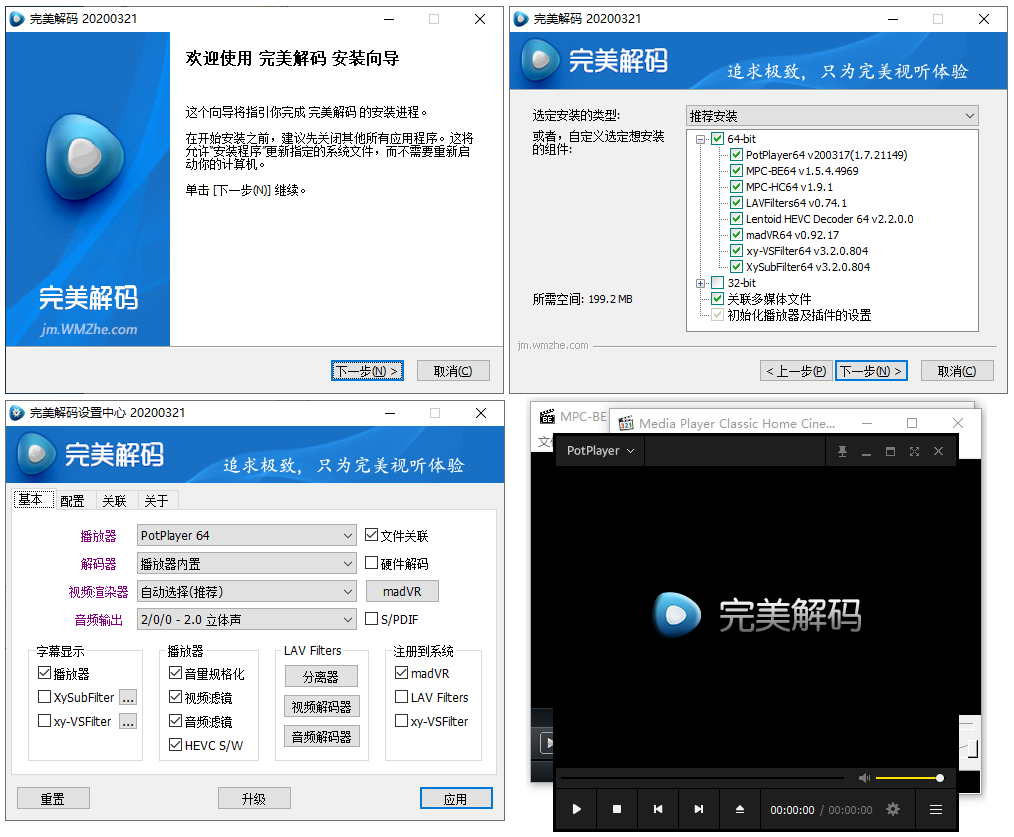Open the player settings gear icon
1014x837 pixels.
893,808
